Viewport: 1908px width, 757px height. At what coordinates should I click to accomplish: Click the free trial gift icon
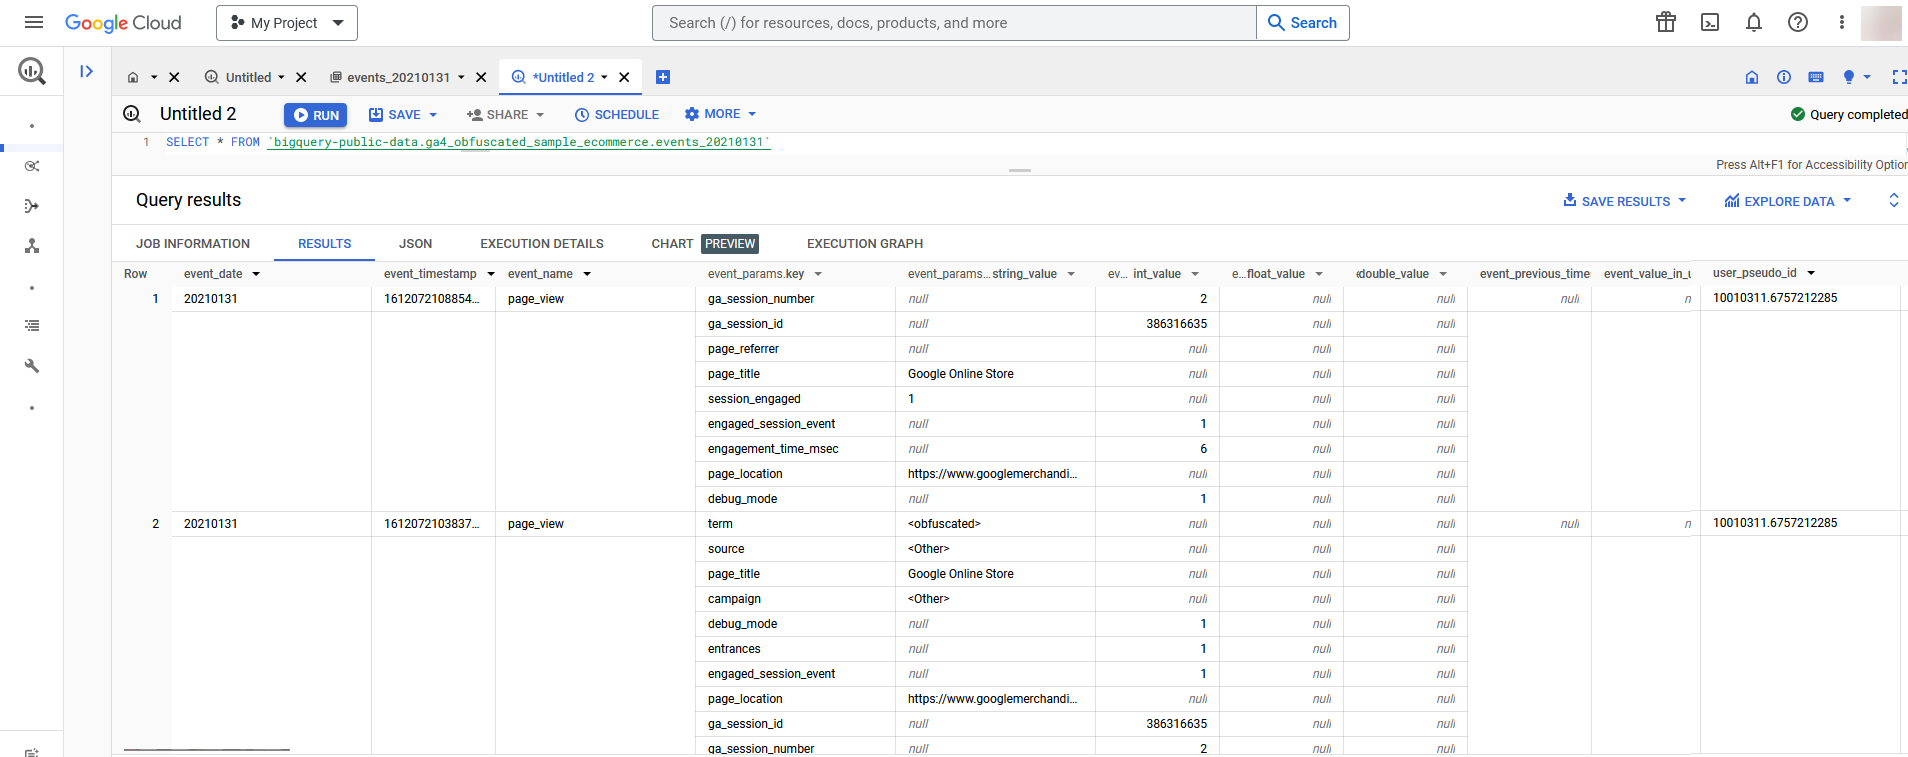coord(1665,22)
